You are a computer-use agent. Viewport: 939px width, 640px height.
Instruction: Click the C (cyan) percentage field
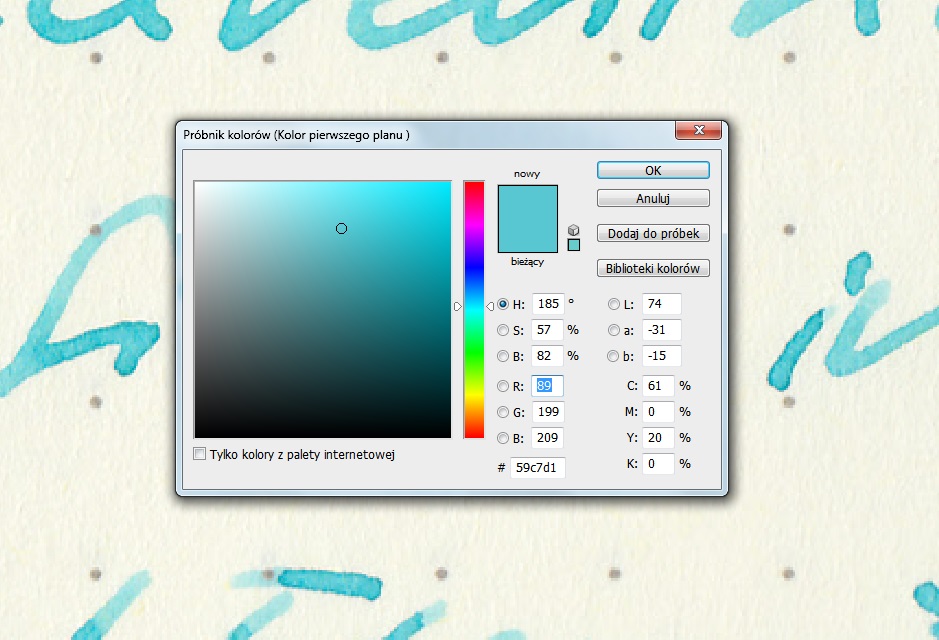pos(657,386)
